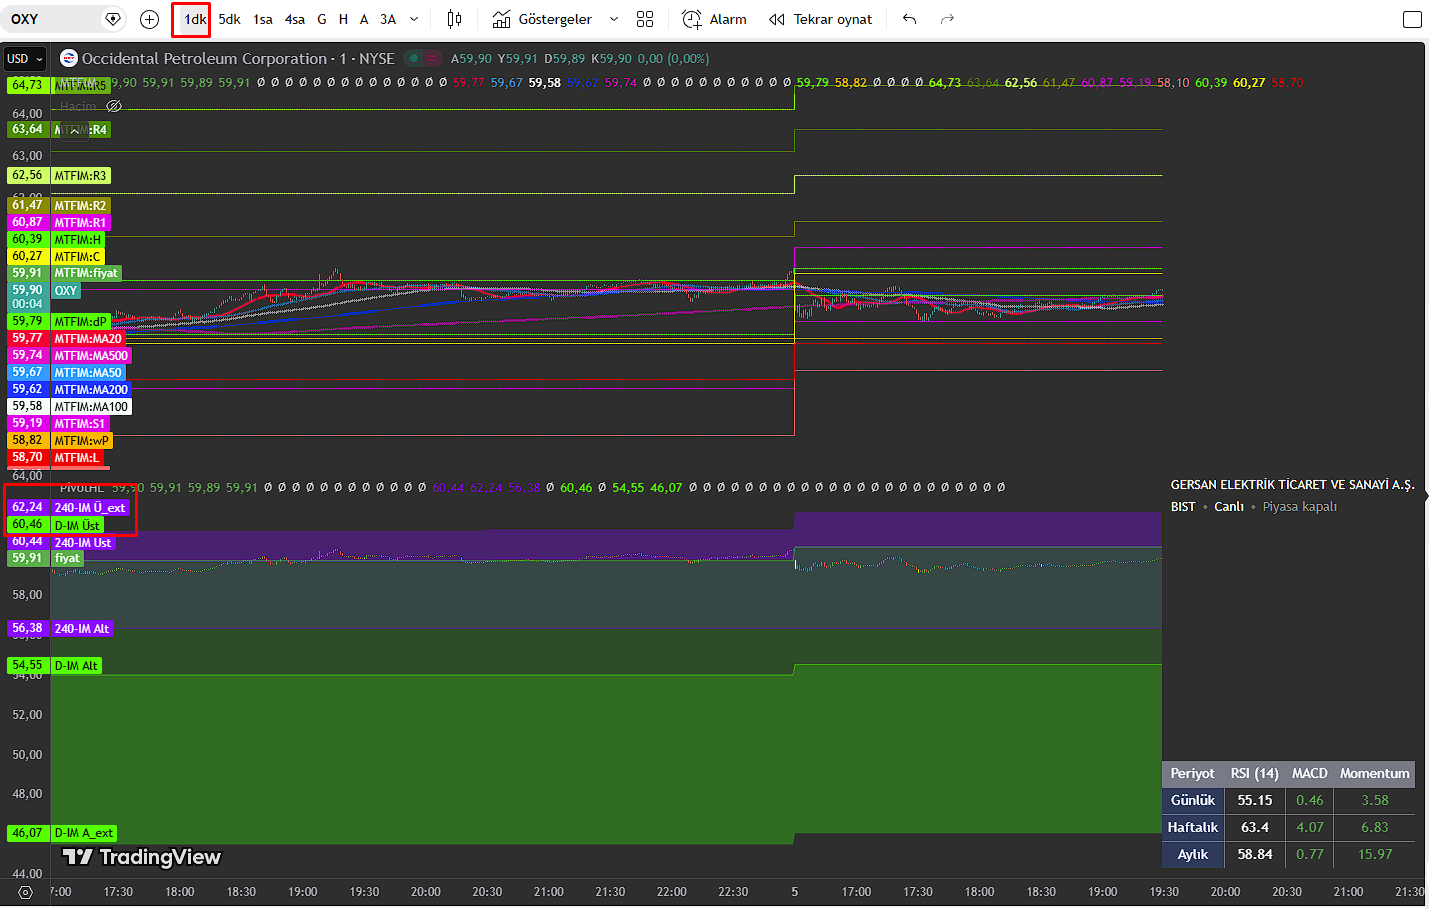The image size is (1429, 909).
Task: Expand the favorite indicators dropdown arrow
Action: (x=614, y=19)
